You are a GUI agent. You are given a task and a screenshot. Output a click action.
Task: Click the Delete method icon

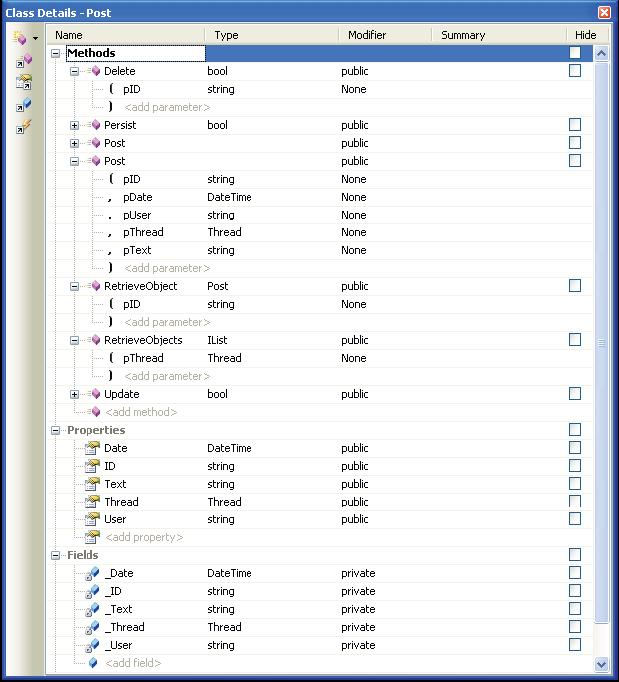[x=95, y=72]
